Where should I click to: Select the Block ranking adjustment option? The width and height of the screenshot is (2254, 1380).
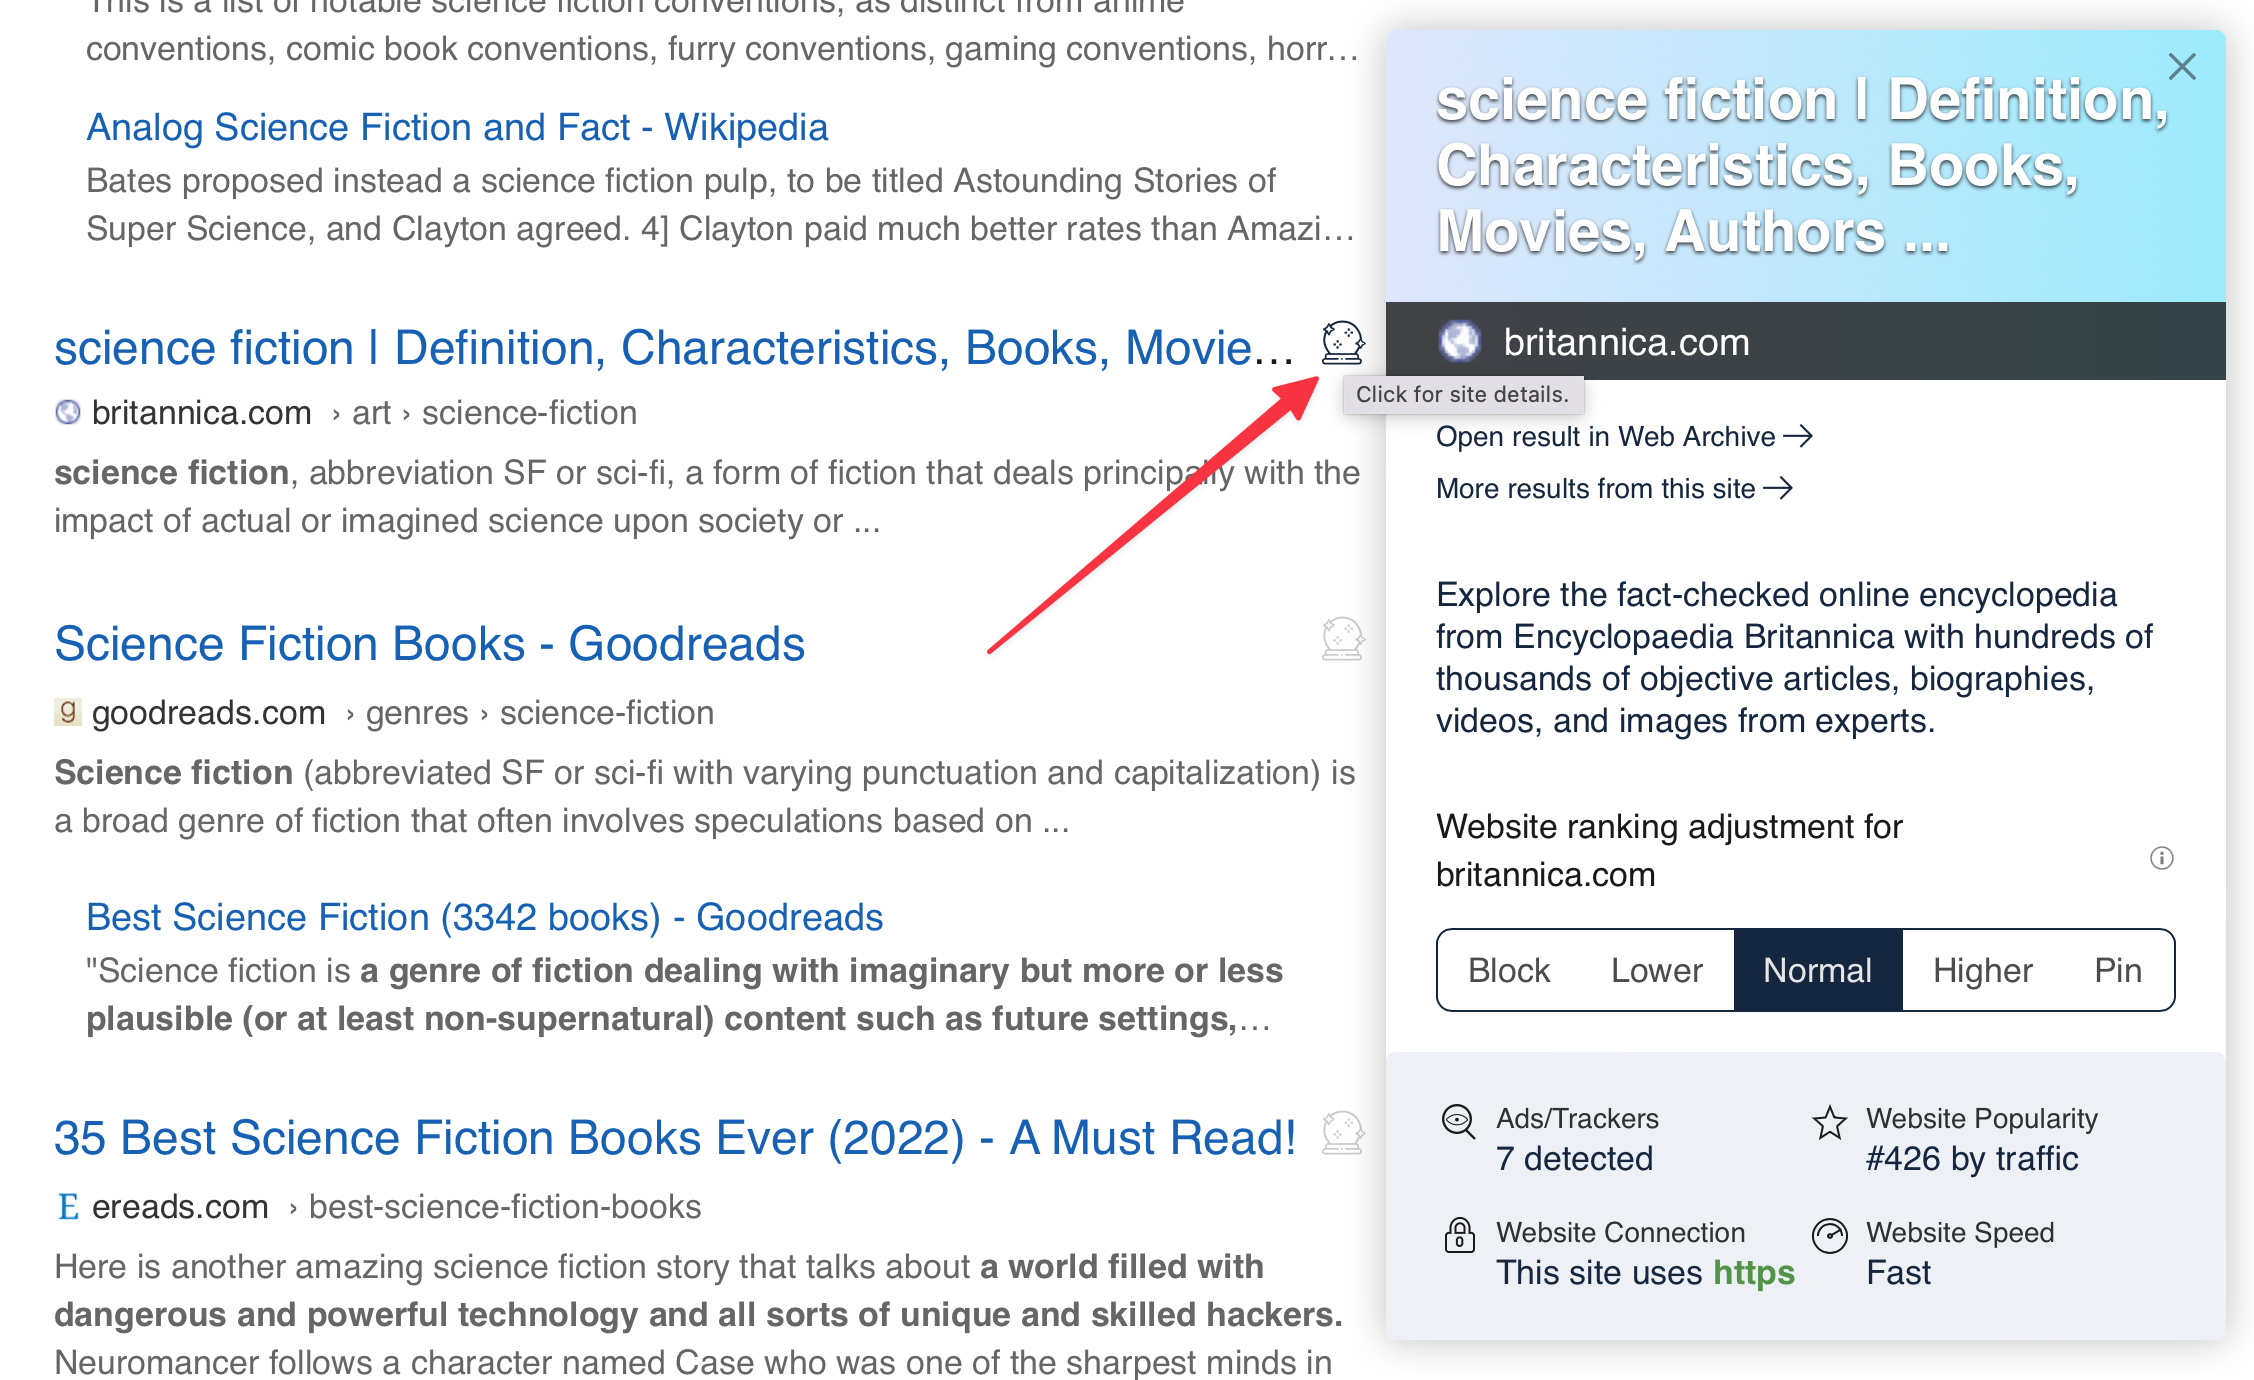coord(1507,968)
